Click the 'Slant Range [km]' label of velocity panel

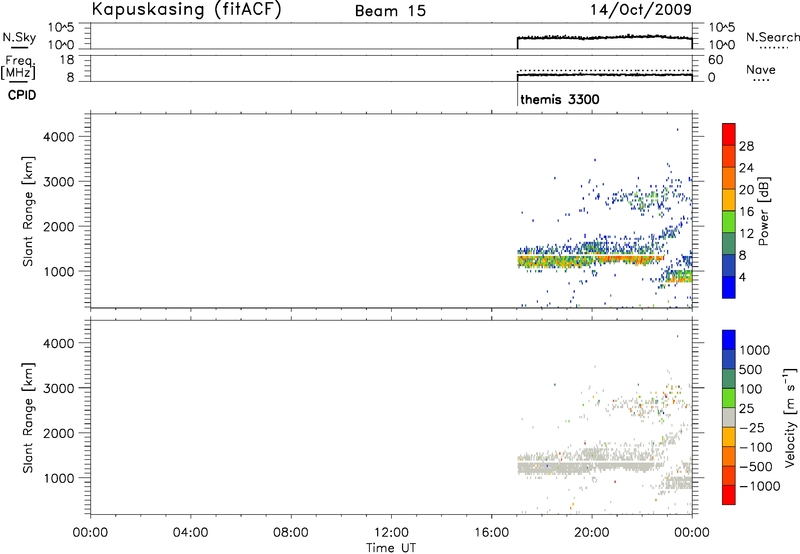[28, 418]
